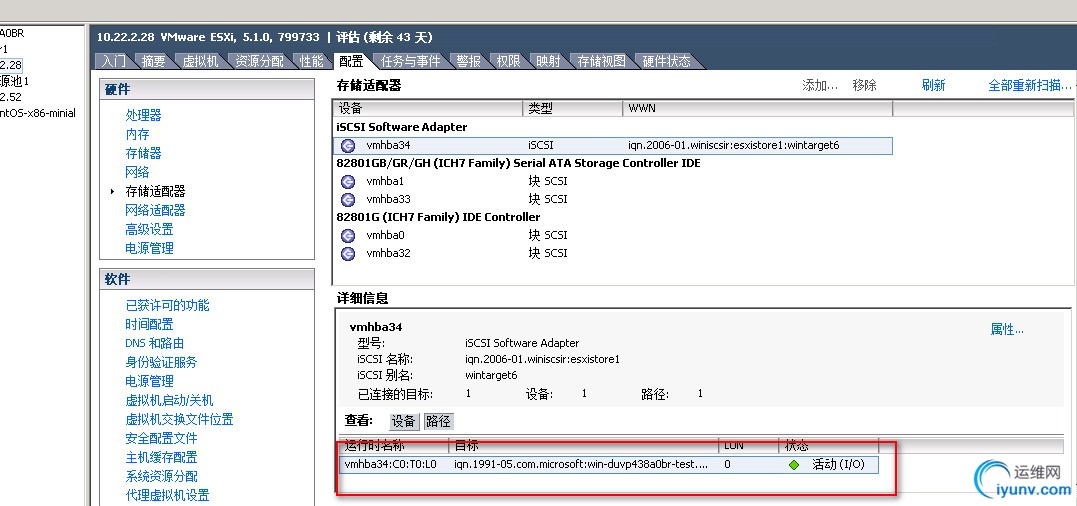Open the 存储视图 tab
The width and height of the screenshot is (1077, 506).
pyautogui.click(x=602, y=61)
